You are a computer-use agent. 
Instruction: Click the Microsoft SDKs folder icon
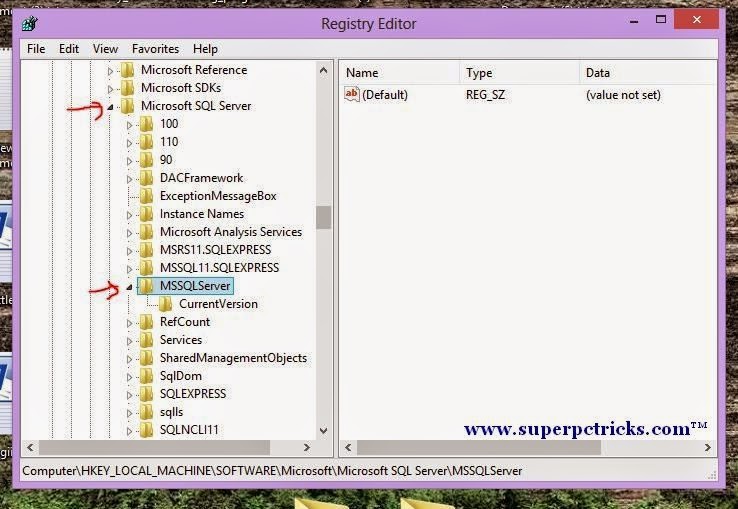click(x=128, y=88)
